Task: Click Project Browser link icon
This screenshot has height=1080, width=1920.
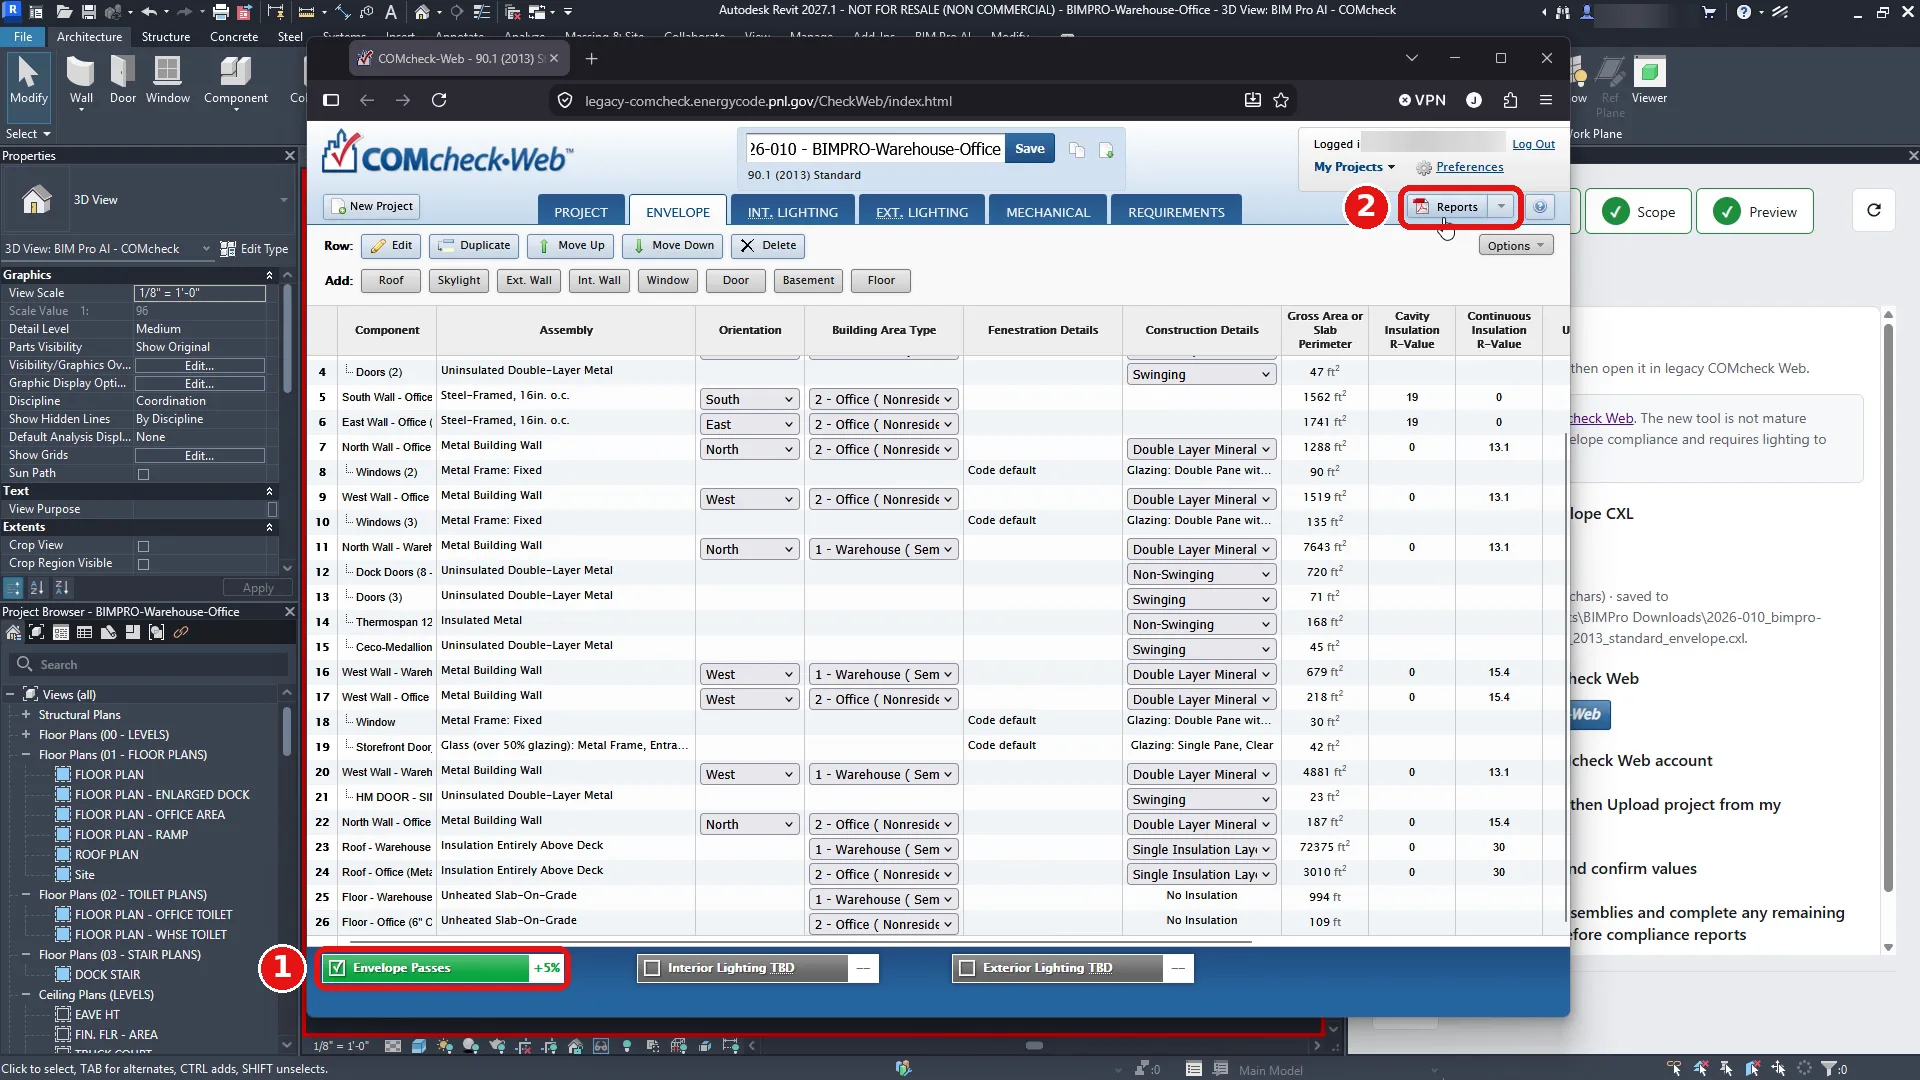Action: click(181, 632)
